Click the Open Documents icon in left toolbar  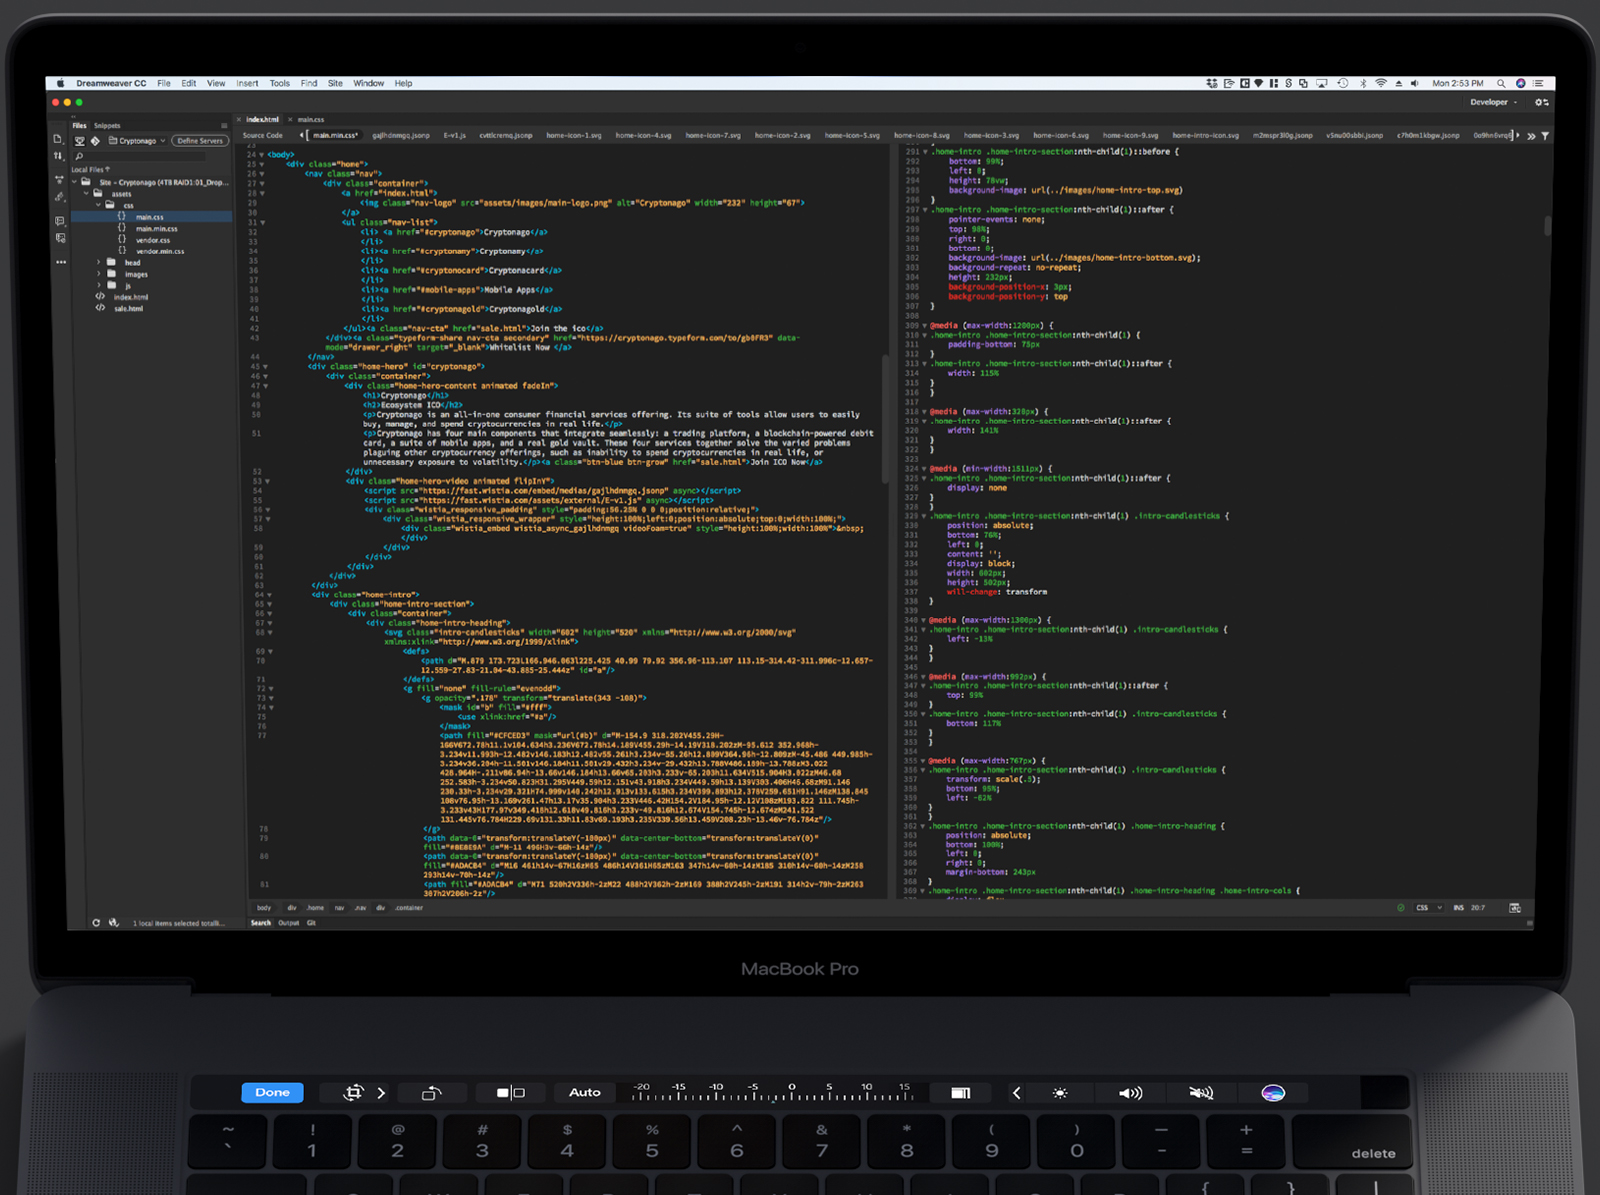pos(57,139)
